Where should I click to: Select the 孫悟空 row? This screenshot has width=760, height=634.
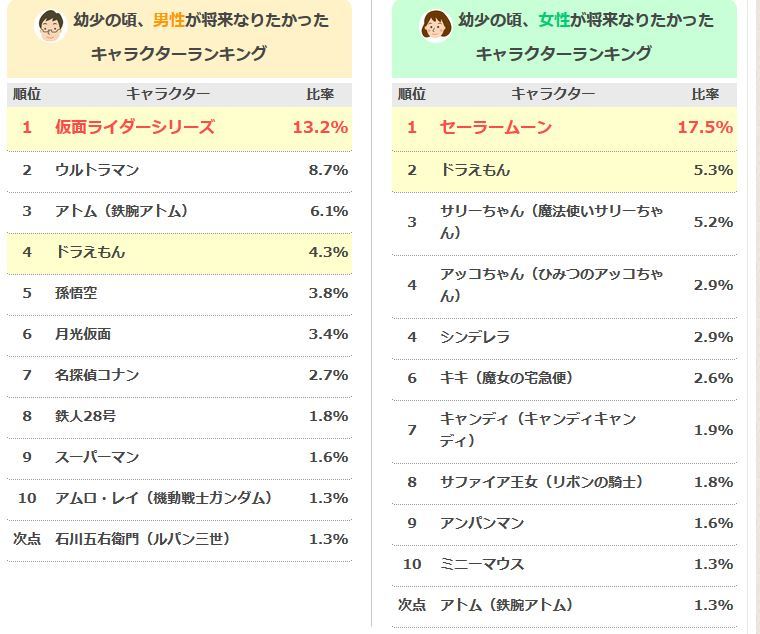tap(76, 293)
